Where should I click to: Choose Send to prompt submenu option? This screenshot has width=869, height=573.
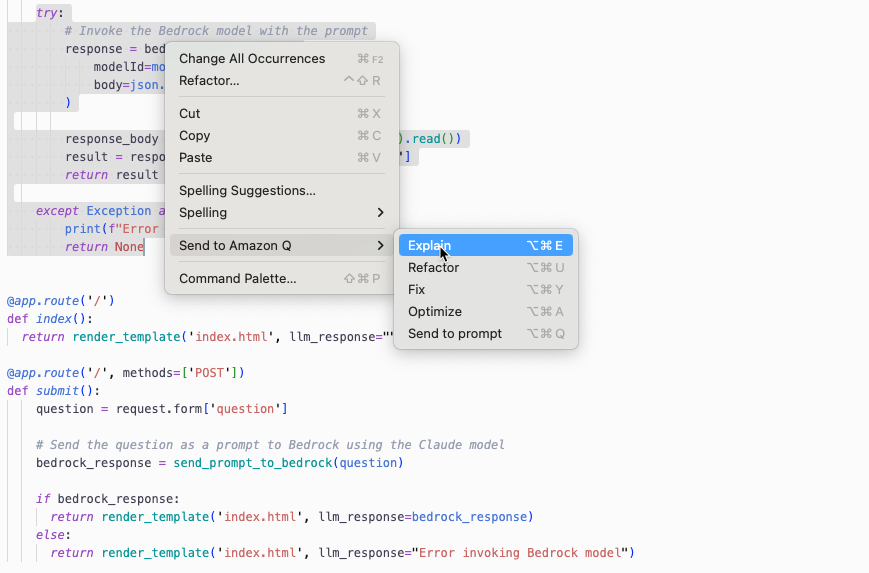click(455, 334)
